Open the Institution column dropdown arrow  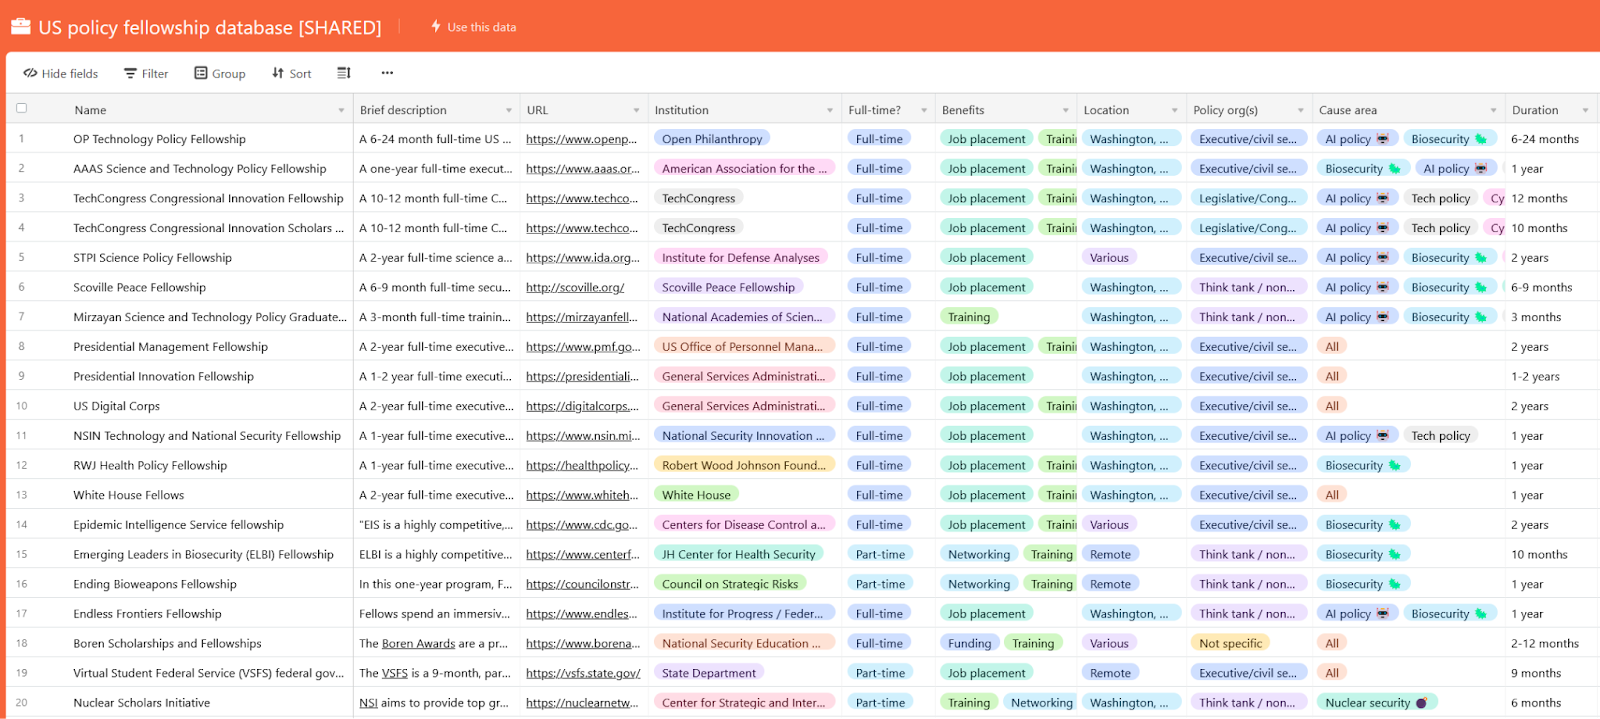(830, 110)
